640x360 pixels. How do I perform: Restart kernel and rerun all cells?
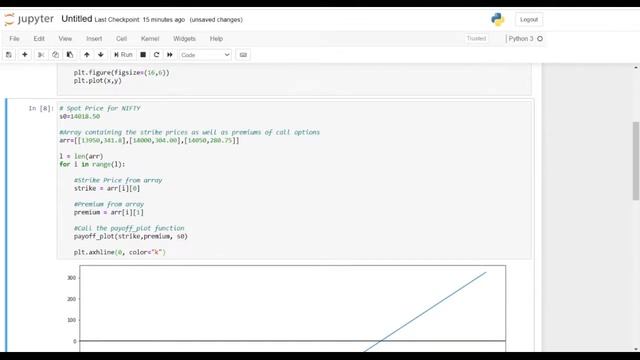[170, 55]
